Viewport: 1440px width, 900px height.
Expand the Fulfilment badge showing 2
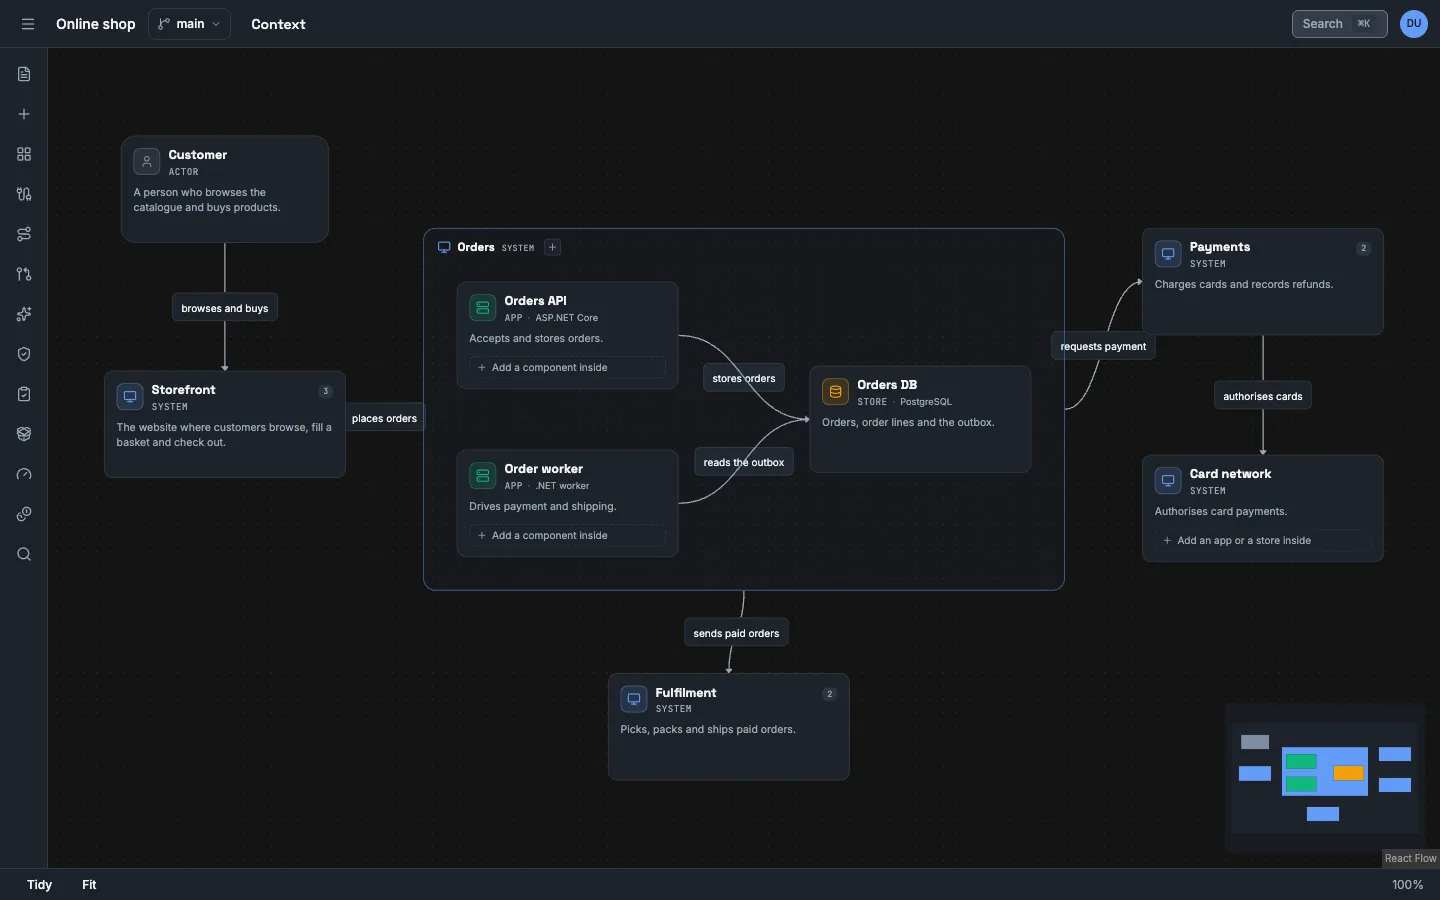(829, 694)
